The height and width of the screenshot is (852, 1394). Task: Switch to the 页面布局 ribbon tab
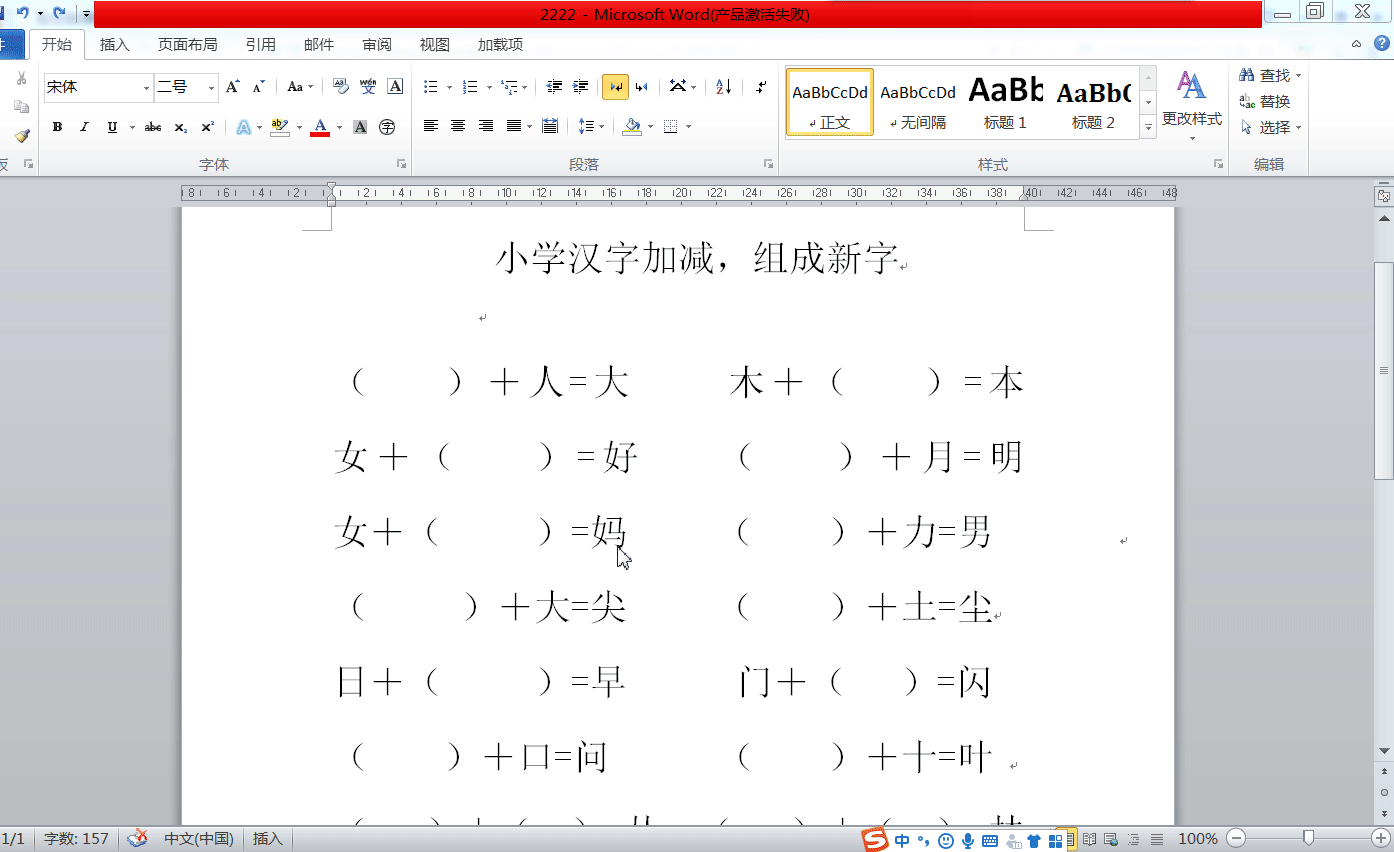tap(187, 44)
